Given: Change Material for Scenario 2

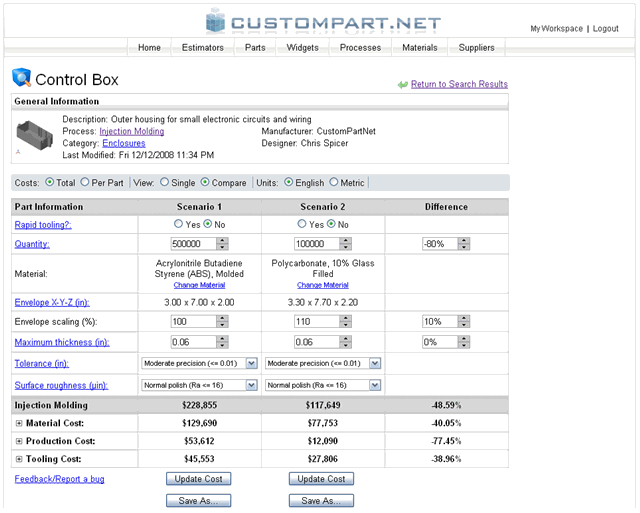Looking at the screenshot, I should click(323, 285).
